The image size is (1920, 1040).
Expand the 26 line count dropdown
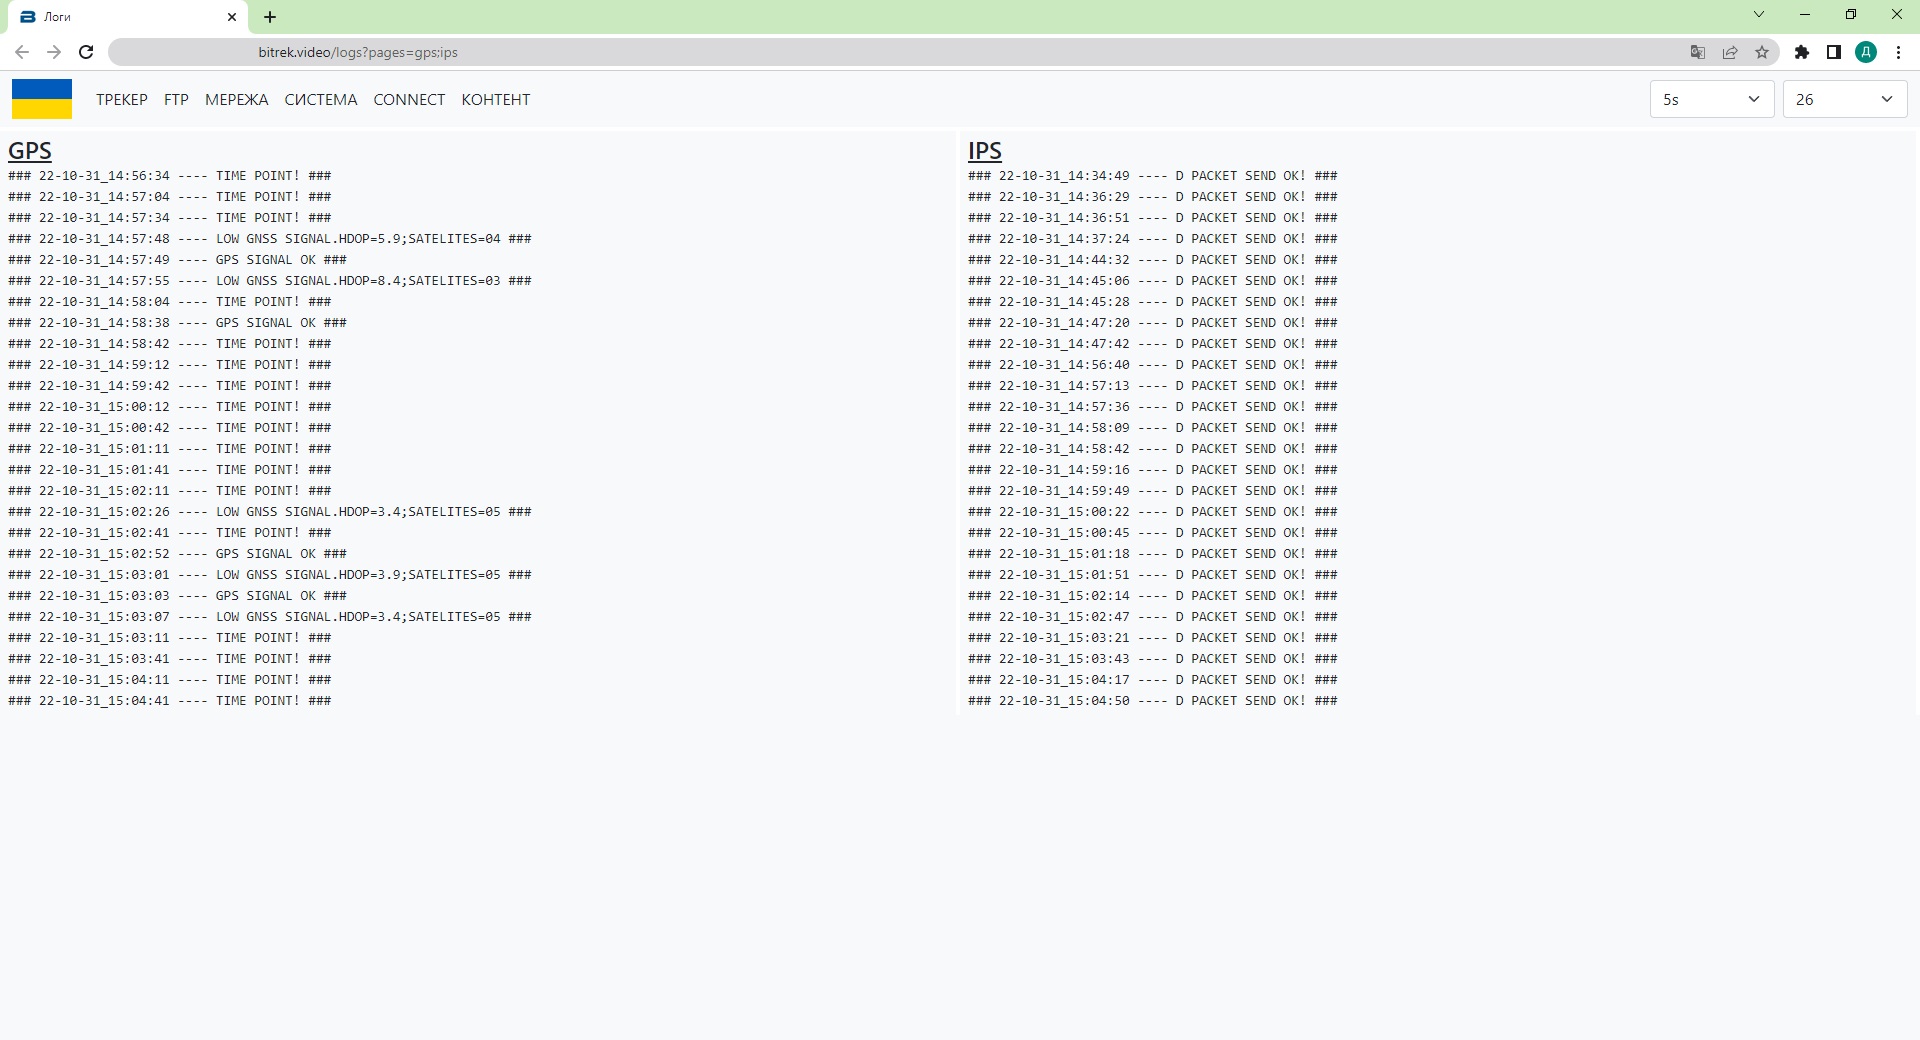(x=1844, y=99)
